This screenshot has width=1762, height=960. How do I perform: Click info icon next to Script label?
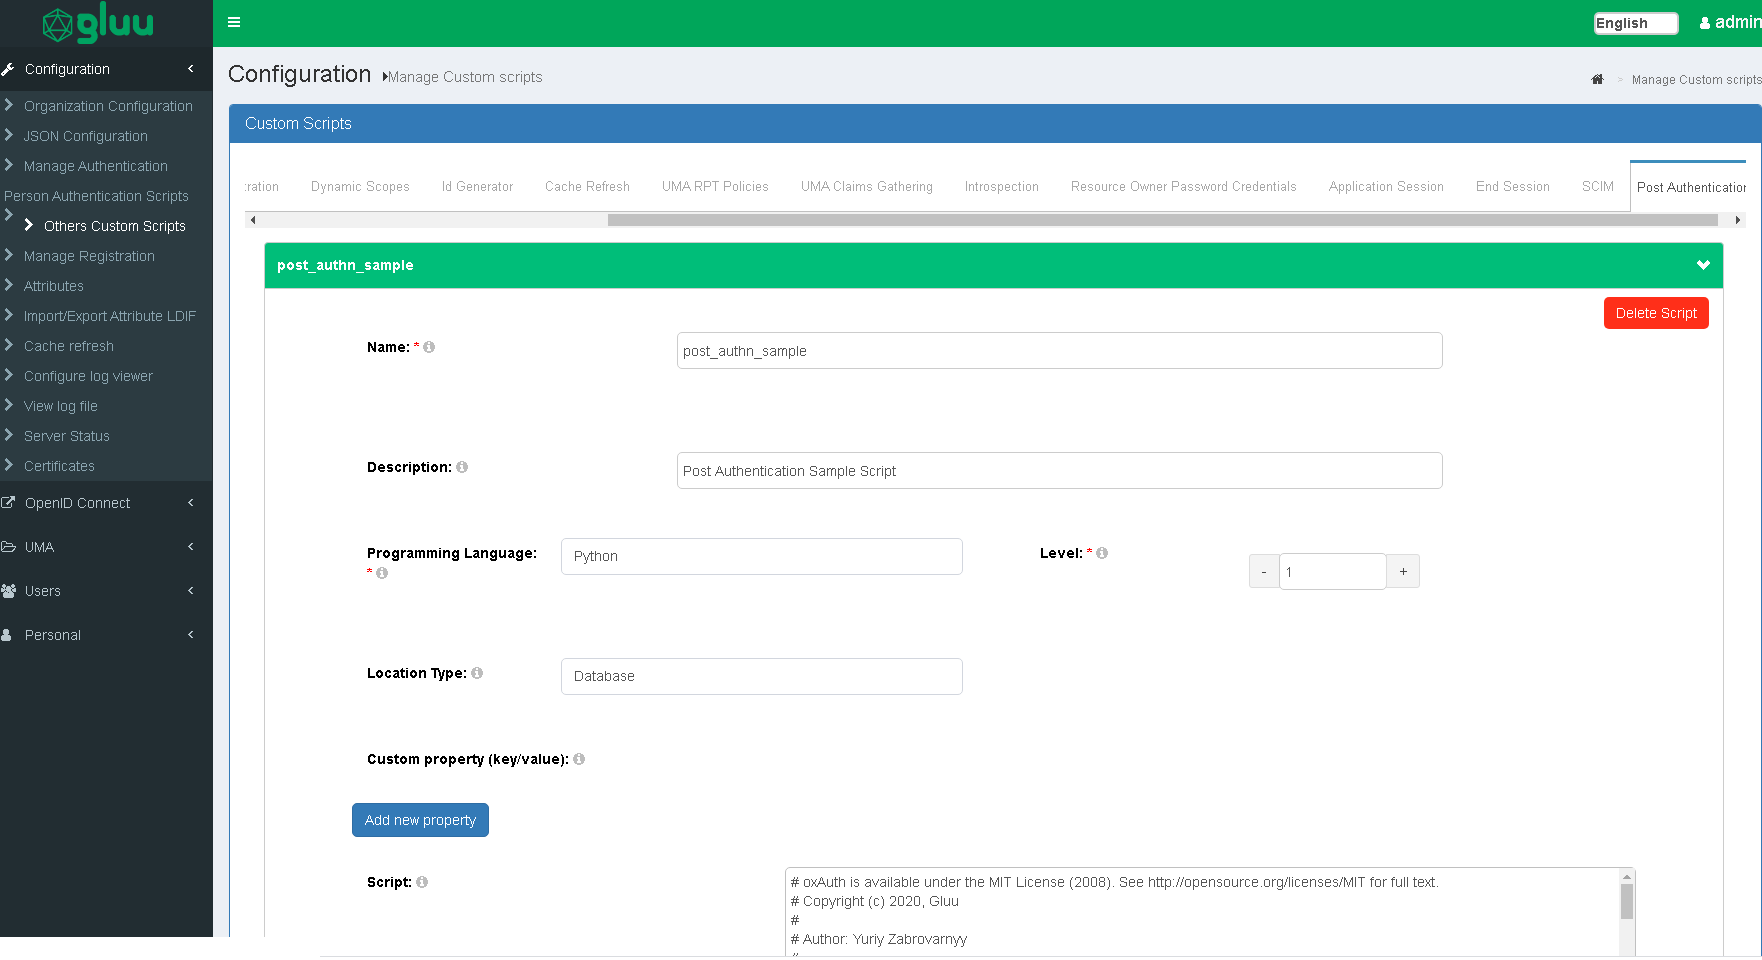(x=422, y=882)
